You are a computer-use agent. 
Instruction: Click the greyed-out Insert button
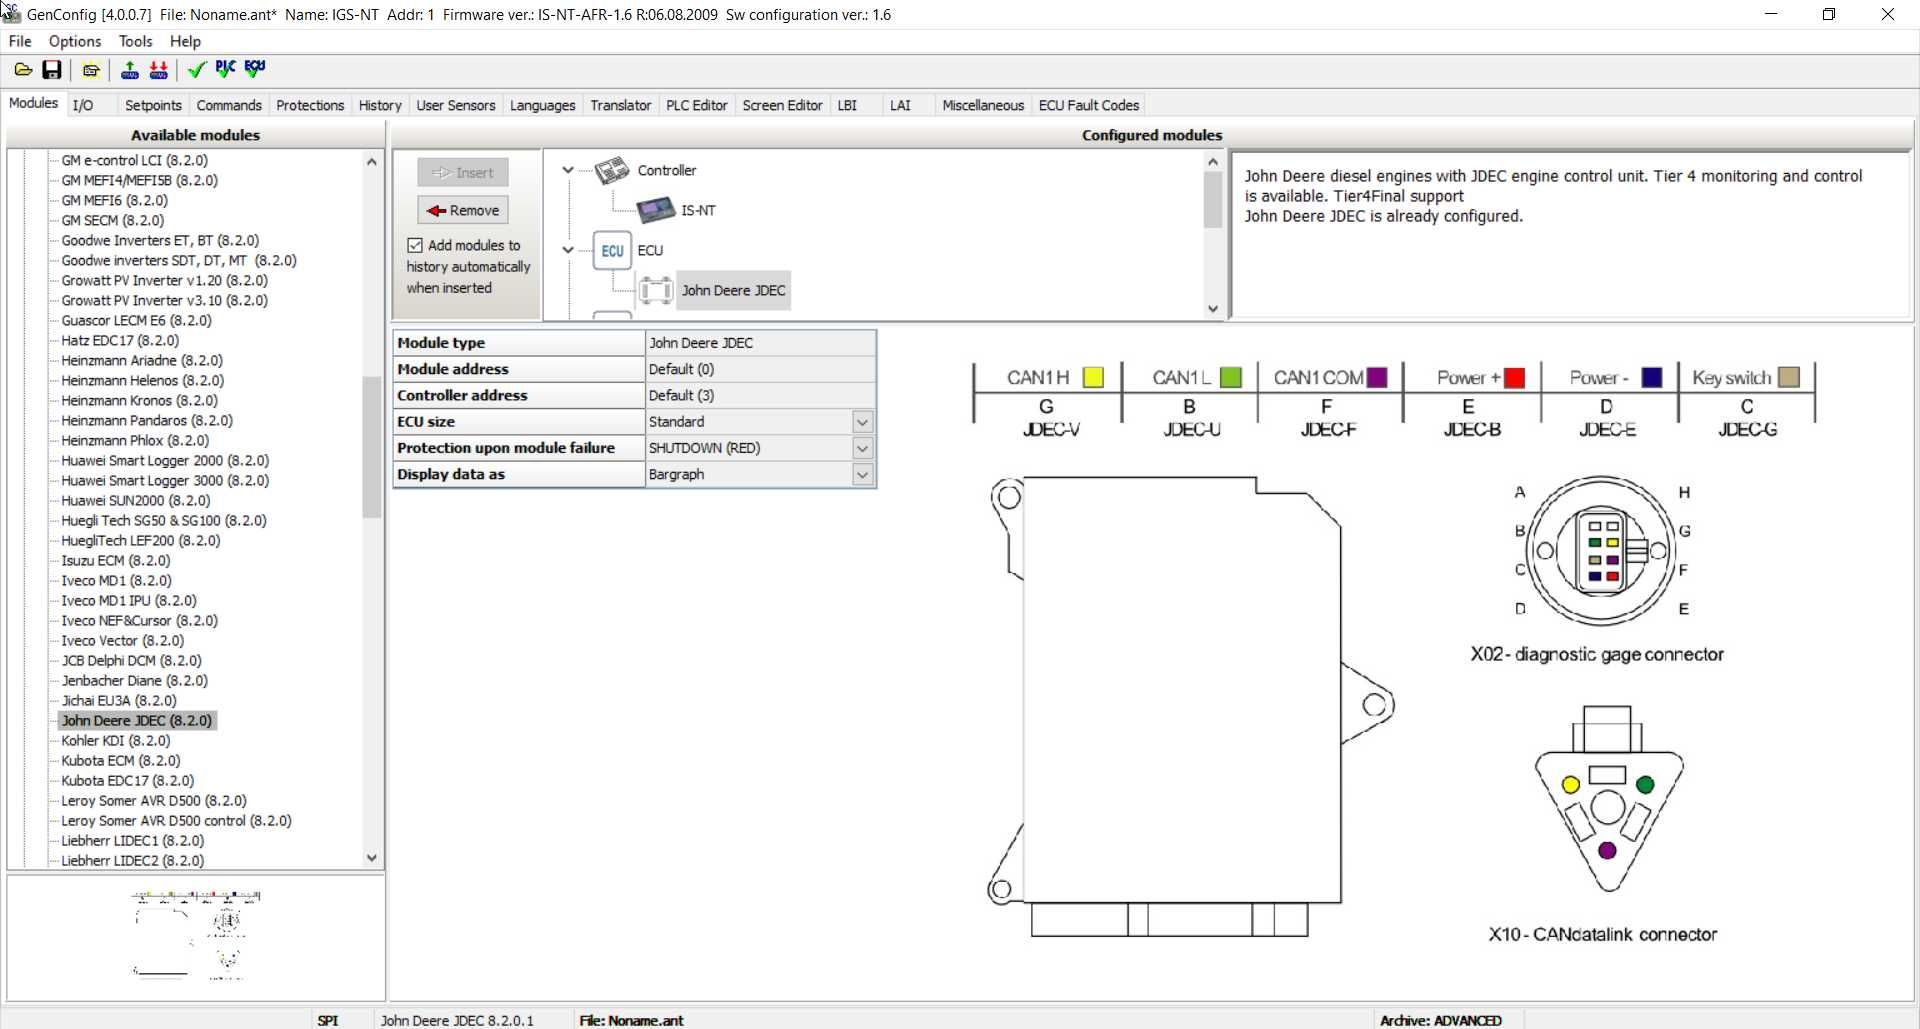pos(463,172)
